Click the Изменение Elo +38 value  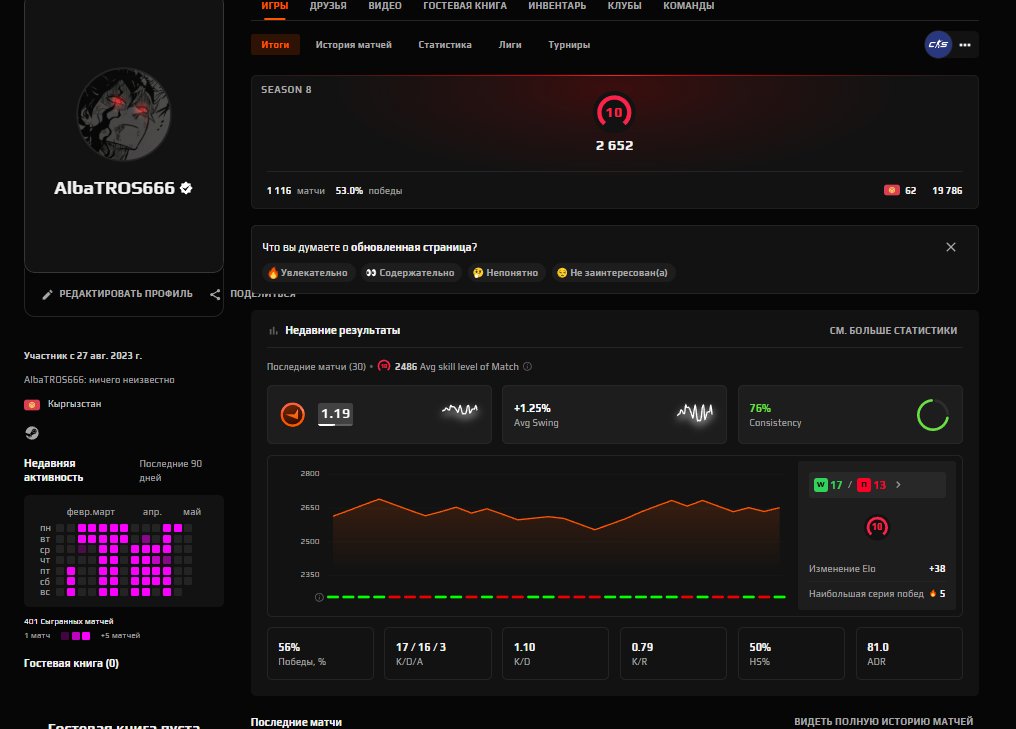[x=936, y=568]
